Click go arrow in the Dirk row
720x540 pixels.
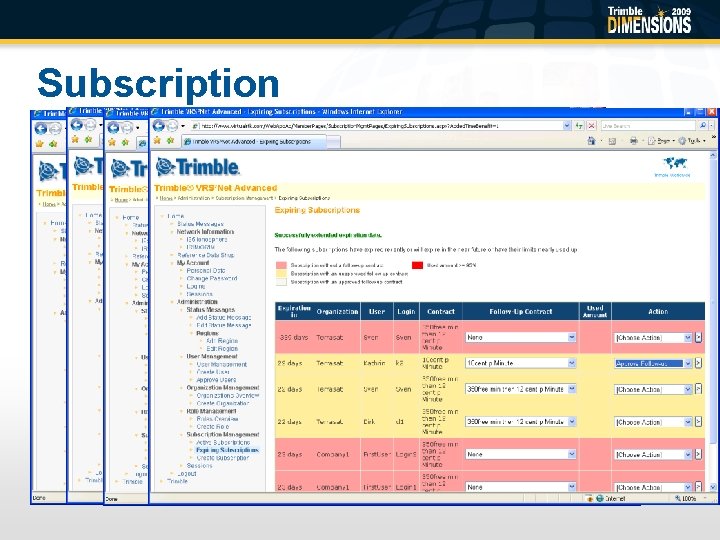(698, 422)
